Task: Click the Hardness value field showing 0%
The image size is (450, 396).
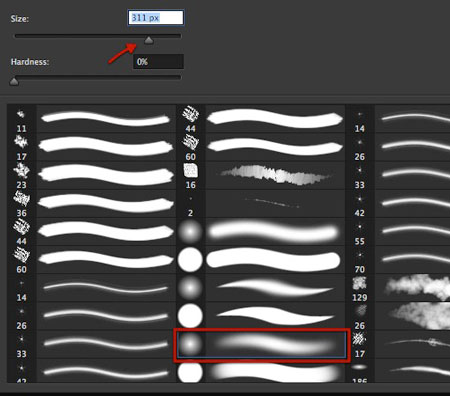Action: coord(158,62)
